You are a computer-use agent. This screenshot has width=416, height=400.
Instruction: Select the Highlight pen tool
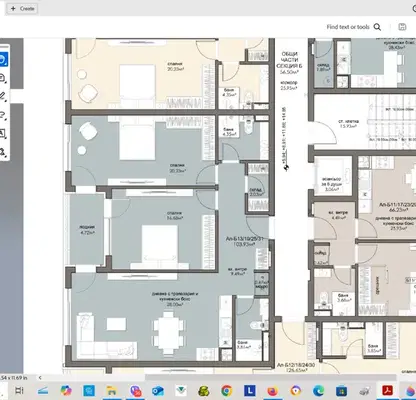tap(2, 97)
